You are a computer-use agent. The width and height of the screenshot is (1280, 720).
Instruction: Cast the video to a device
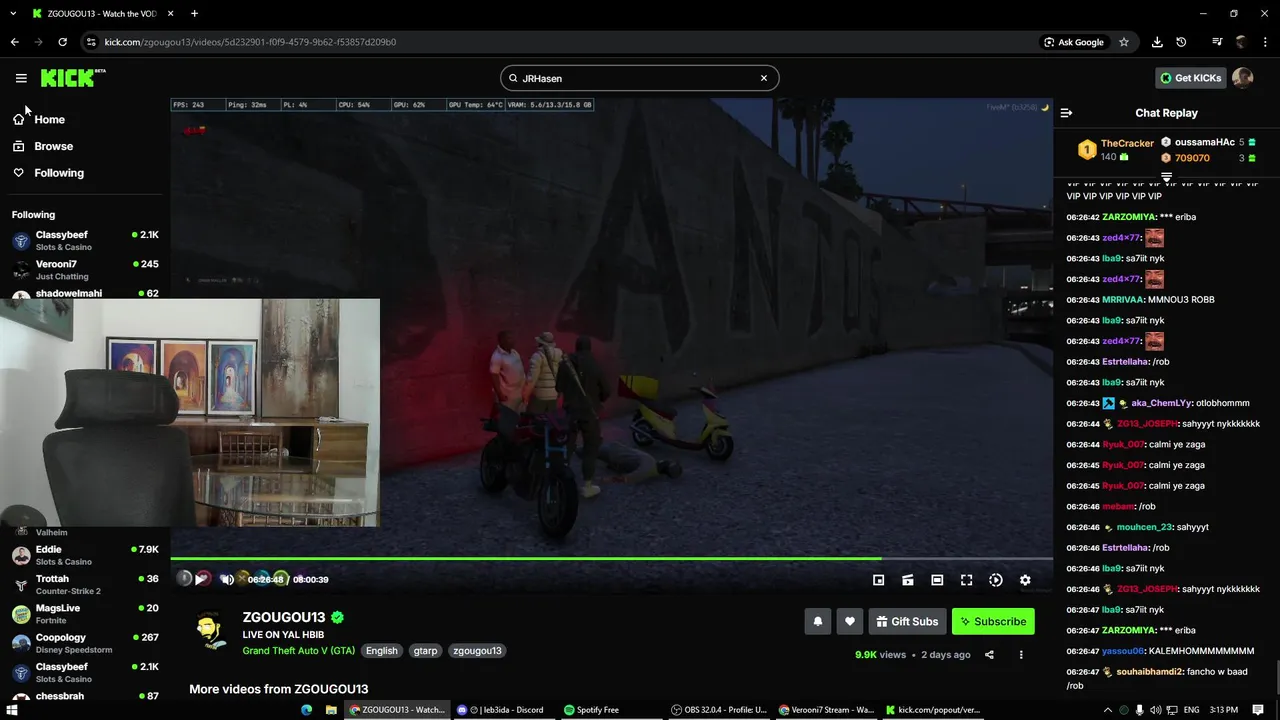click(908, 580)
